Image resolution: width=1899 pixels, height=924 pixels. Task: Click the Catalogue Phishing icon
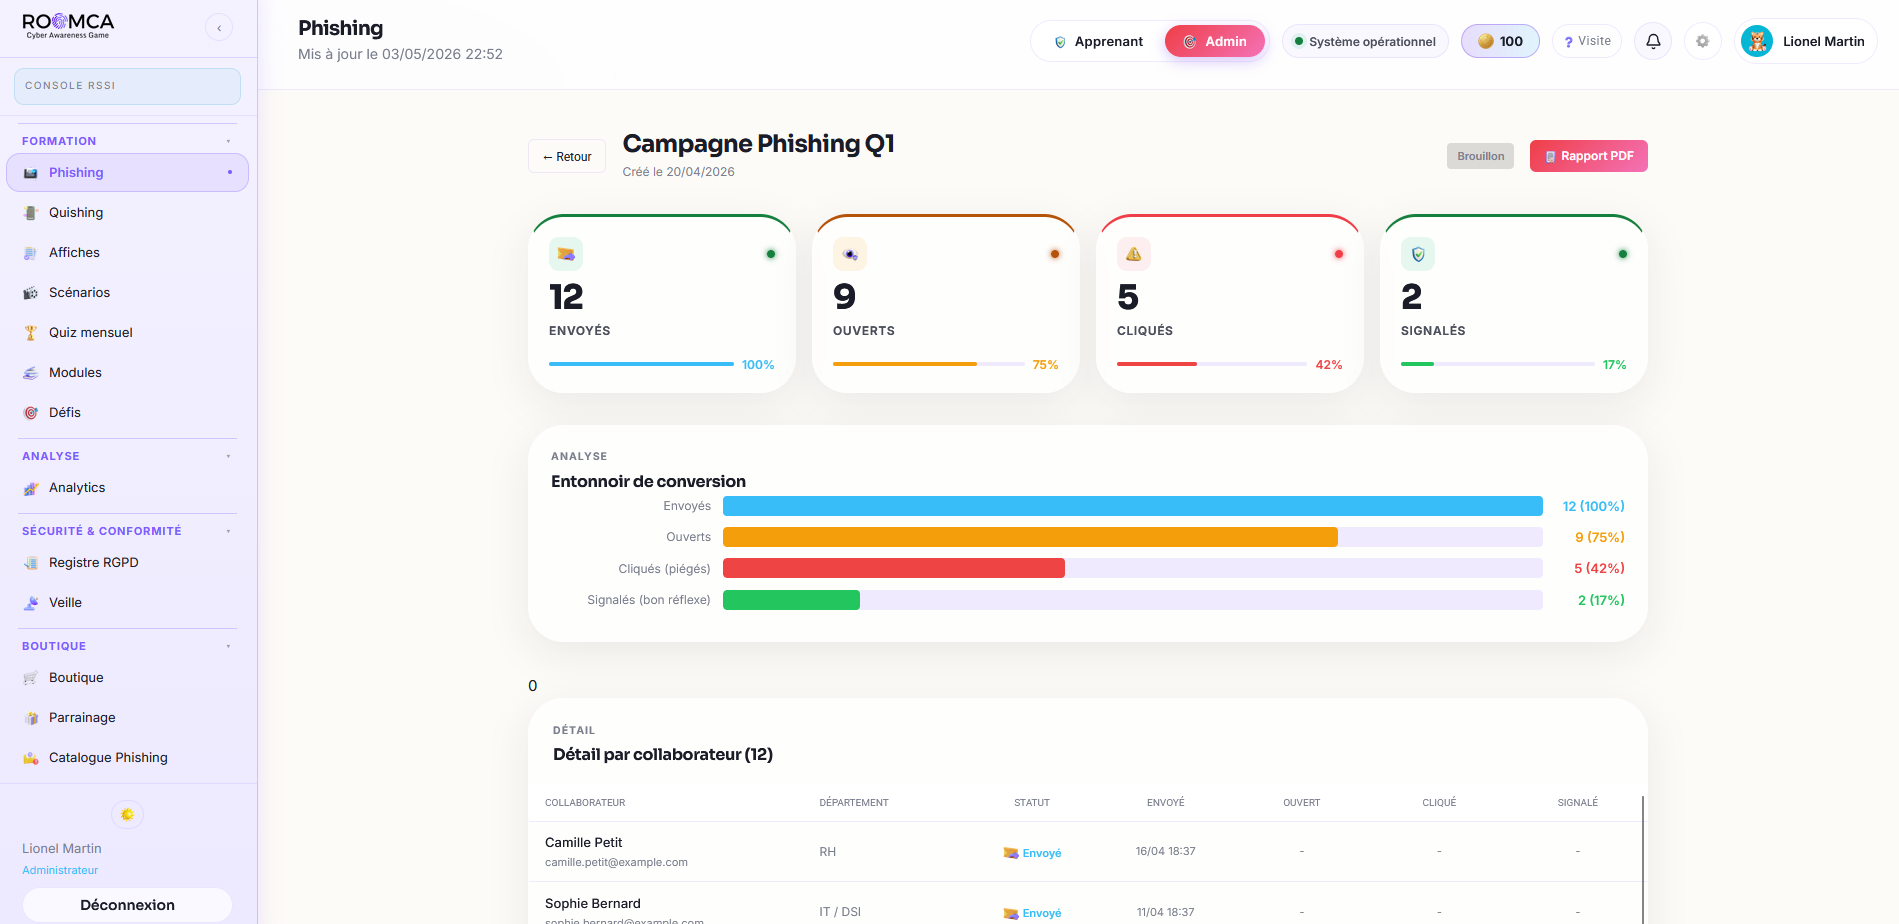[31, 758]
